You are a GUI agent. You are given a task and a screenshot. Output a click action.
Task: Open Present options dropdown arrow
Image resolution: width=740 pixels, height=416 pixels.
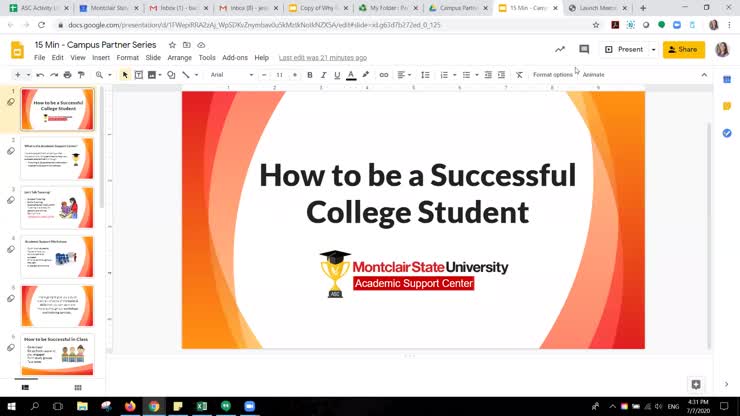pos(653,50)
